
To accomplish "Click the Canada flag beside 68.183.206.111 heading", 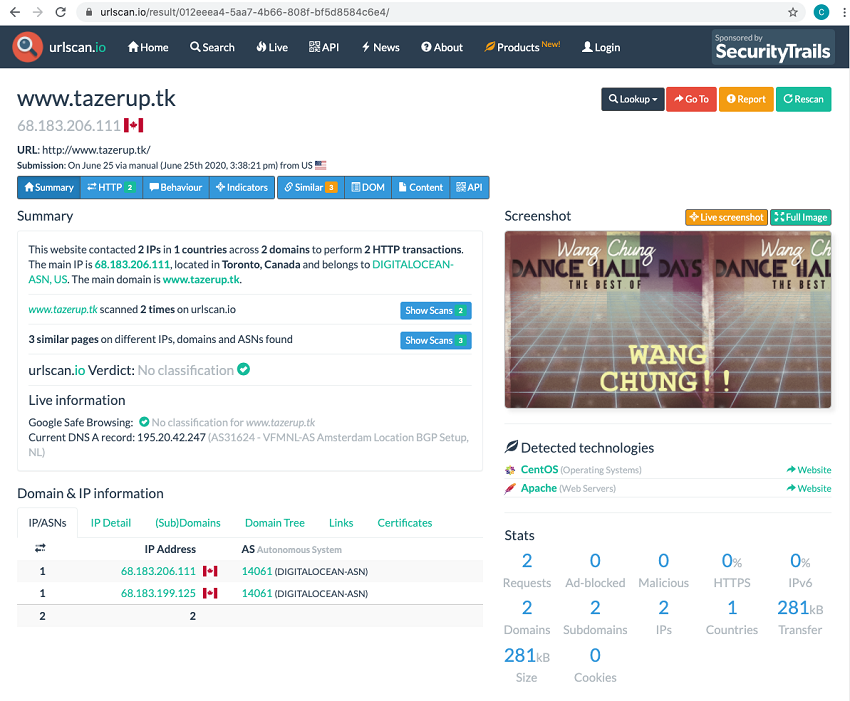I will [x=133, y=126].
